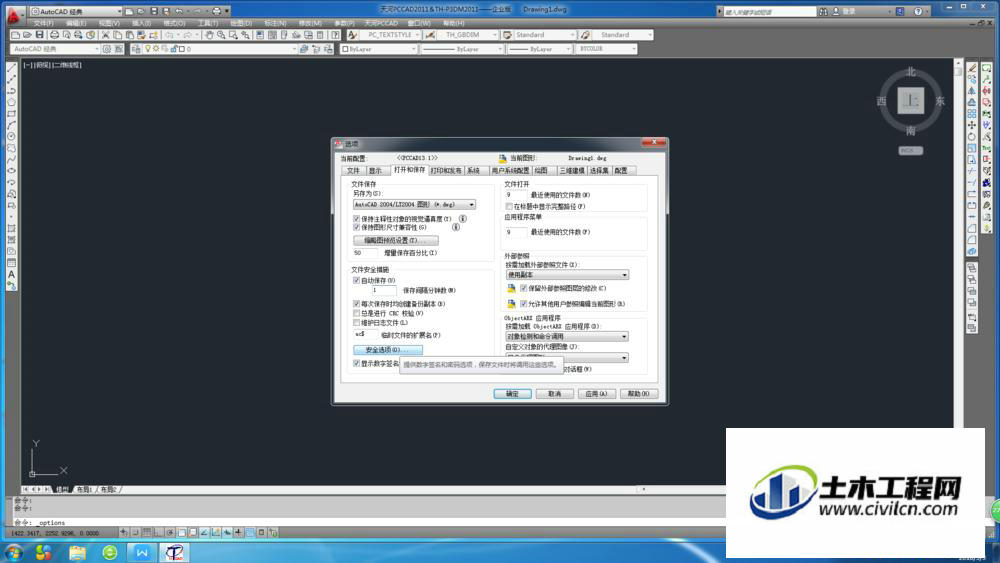The height and width of the screenshot is (563, 1000).
Task: Click the New drawing icon in standard toolbar
Action: [16, 35]
